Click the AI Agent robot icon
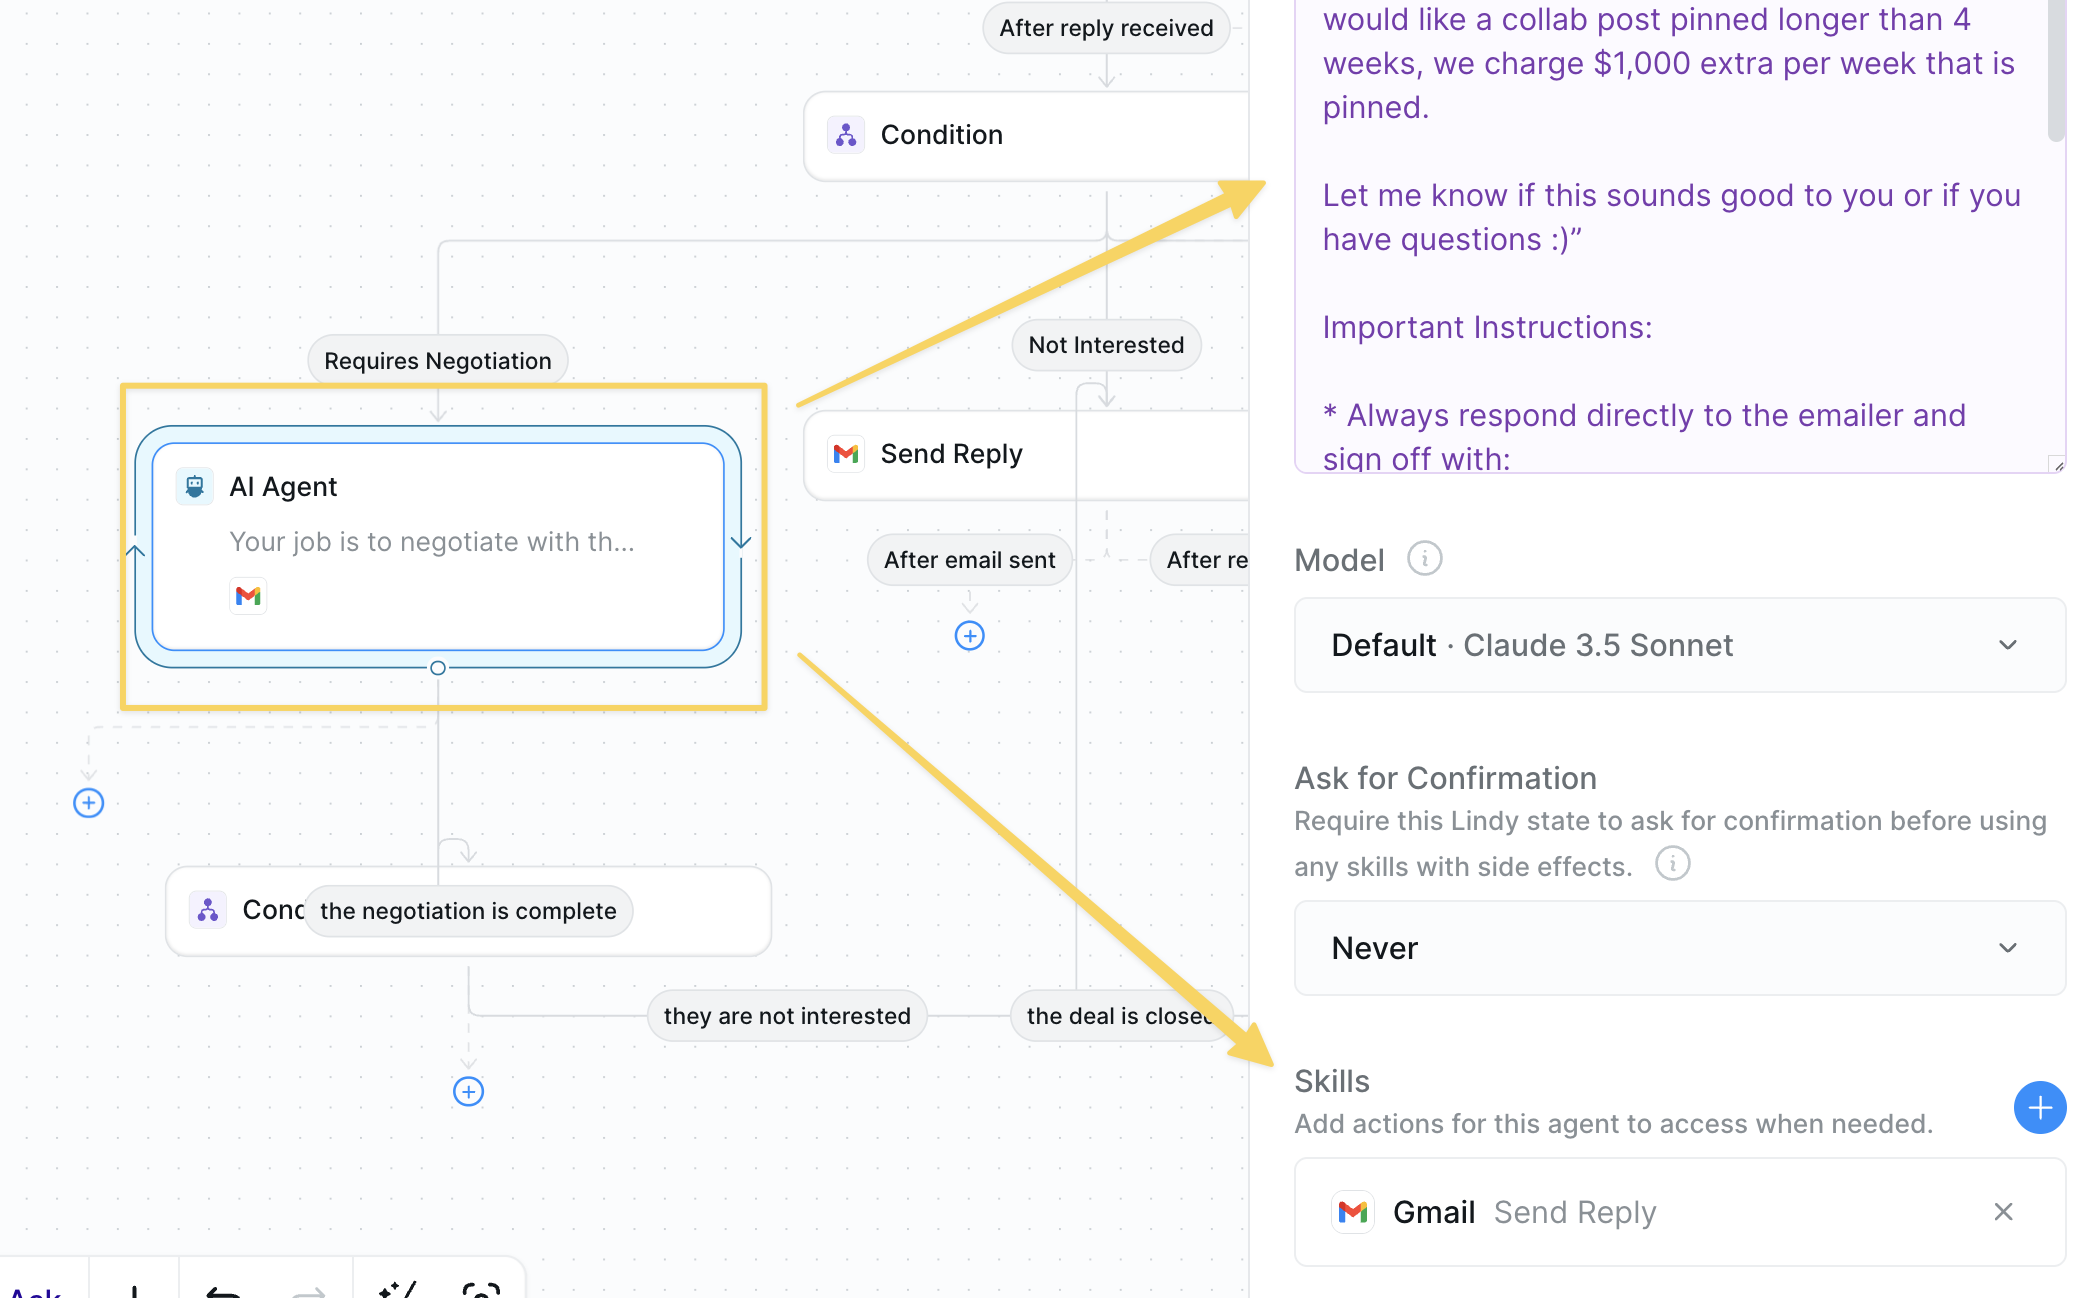Viewport: 2098px width, 1298px height. 195,487
